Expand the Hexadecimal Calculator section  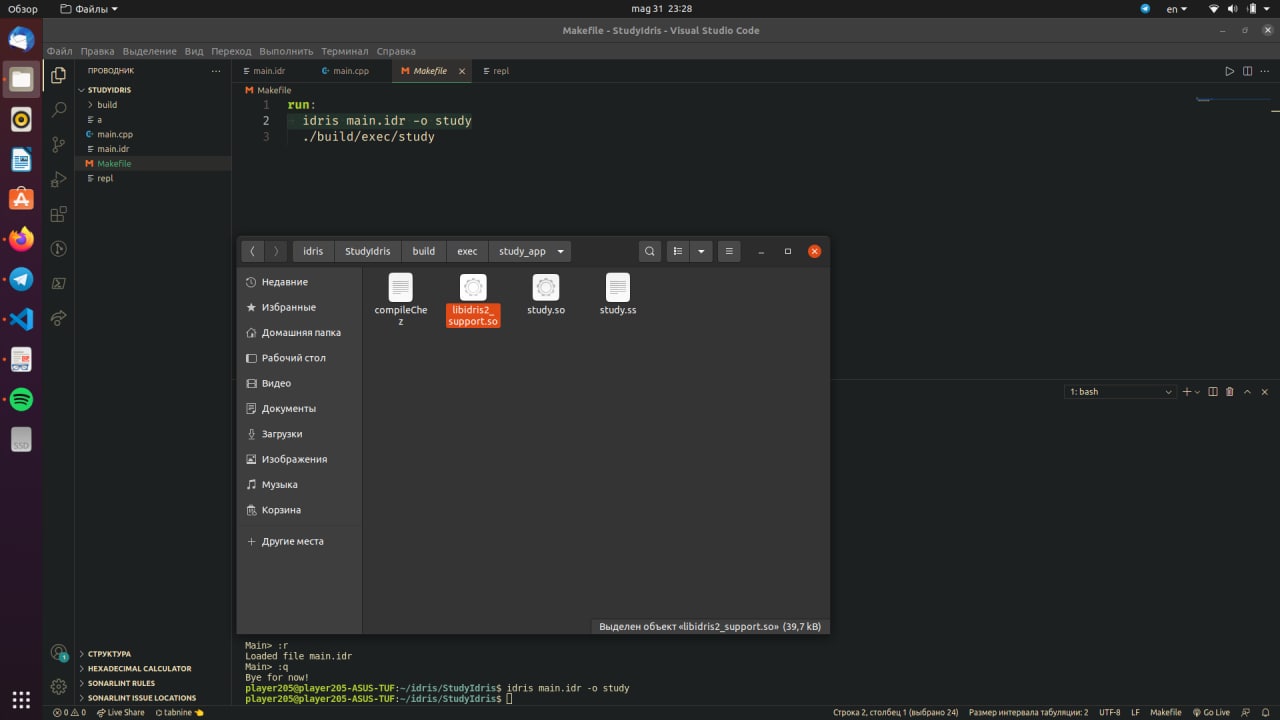click(139, 669)
